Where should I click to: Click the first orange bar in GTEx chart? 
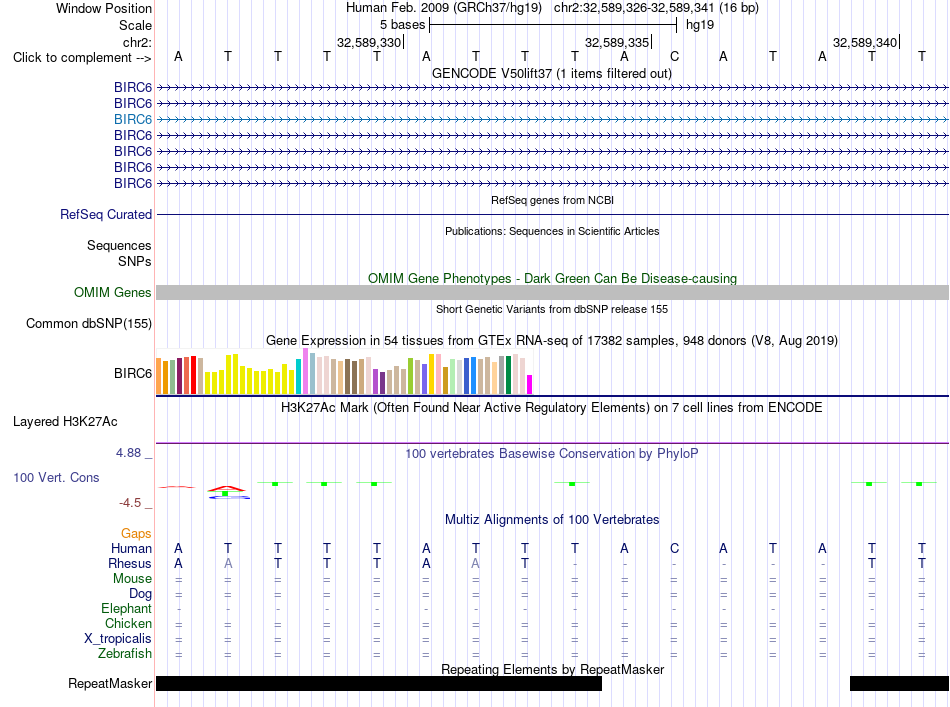tap(159, 376)
